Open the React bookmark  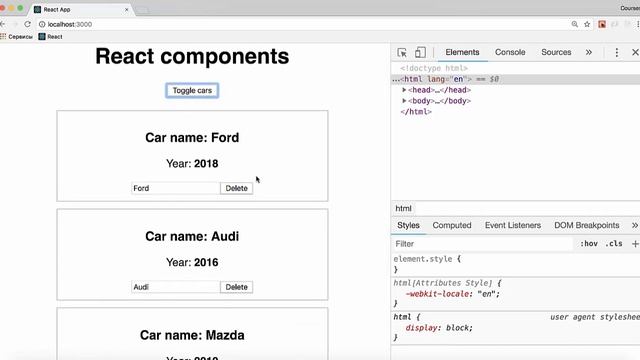[50, 36]
